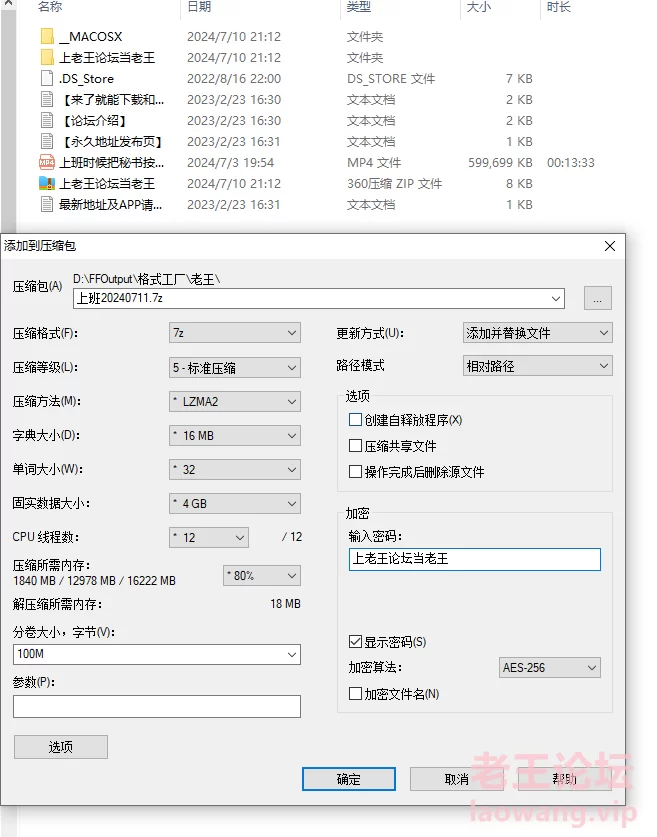Click the 最新地址及APP请... document icon

pos(47,204)
